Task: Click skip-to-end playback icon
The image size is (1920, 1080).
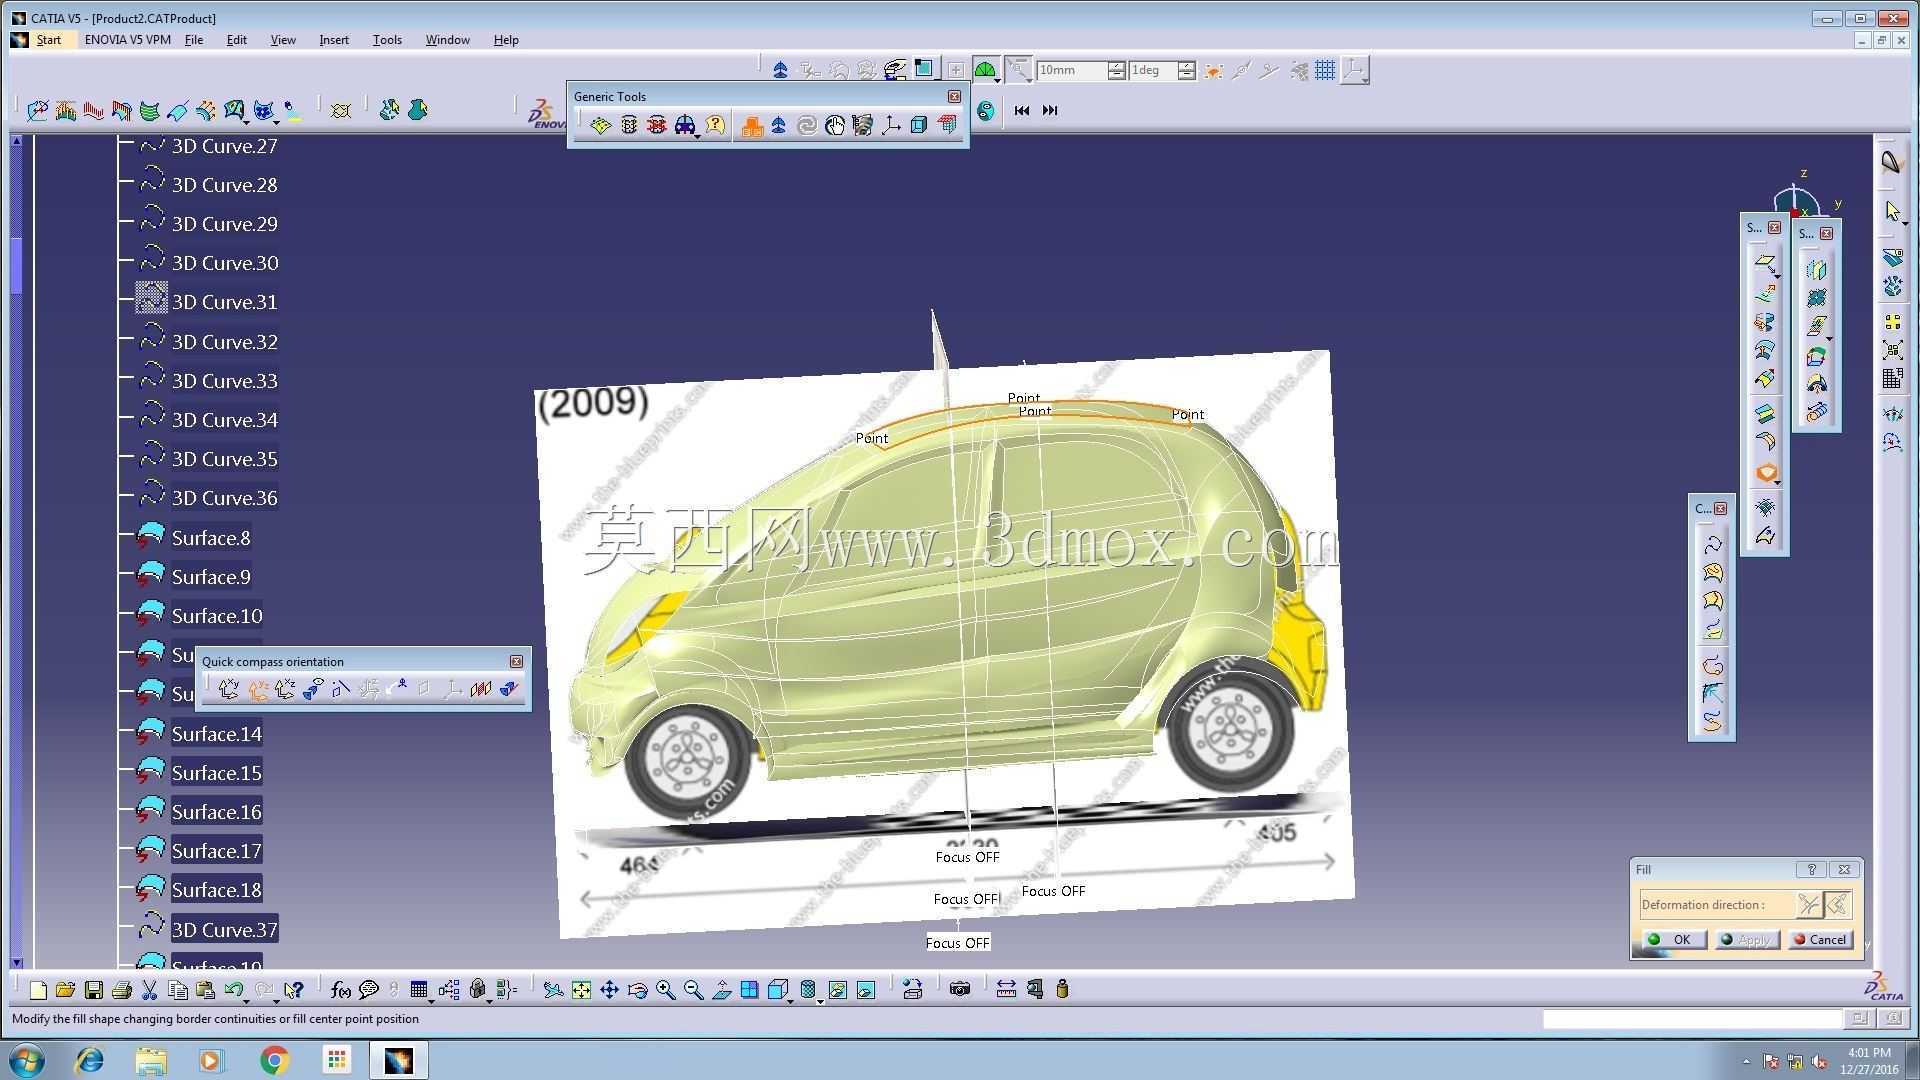Action: pos(1049,111)
